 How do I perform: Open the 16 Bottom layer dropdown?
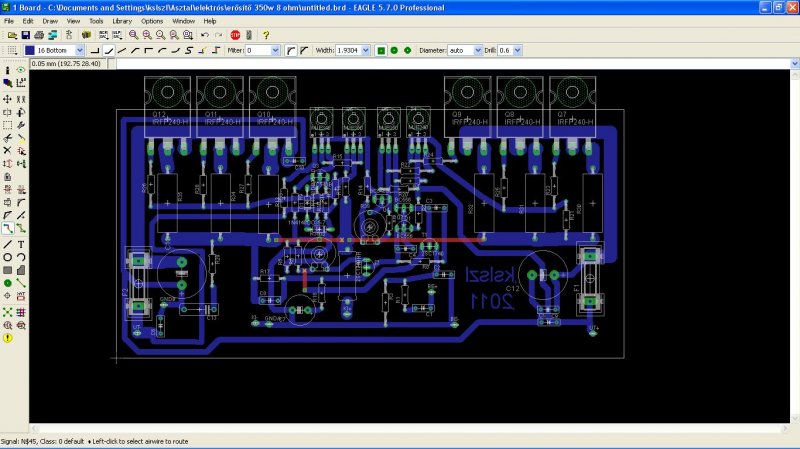(x=80, y=50)
